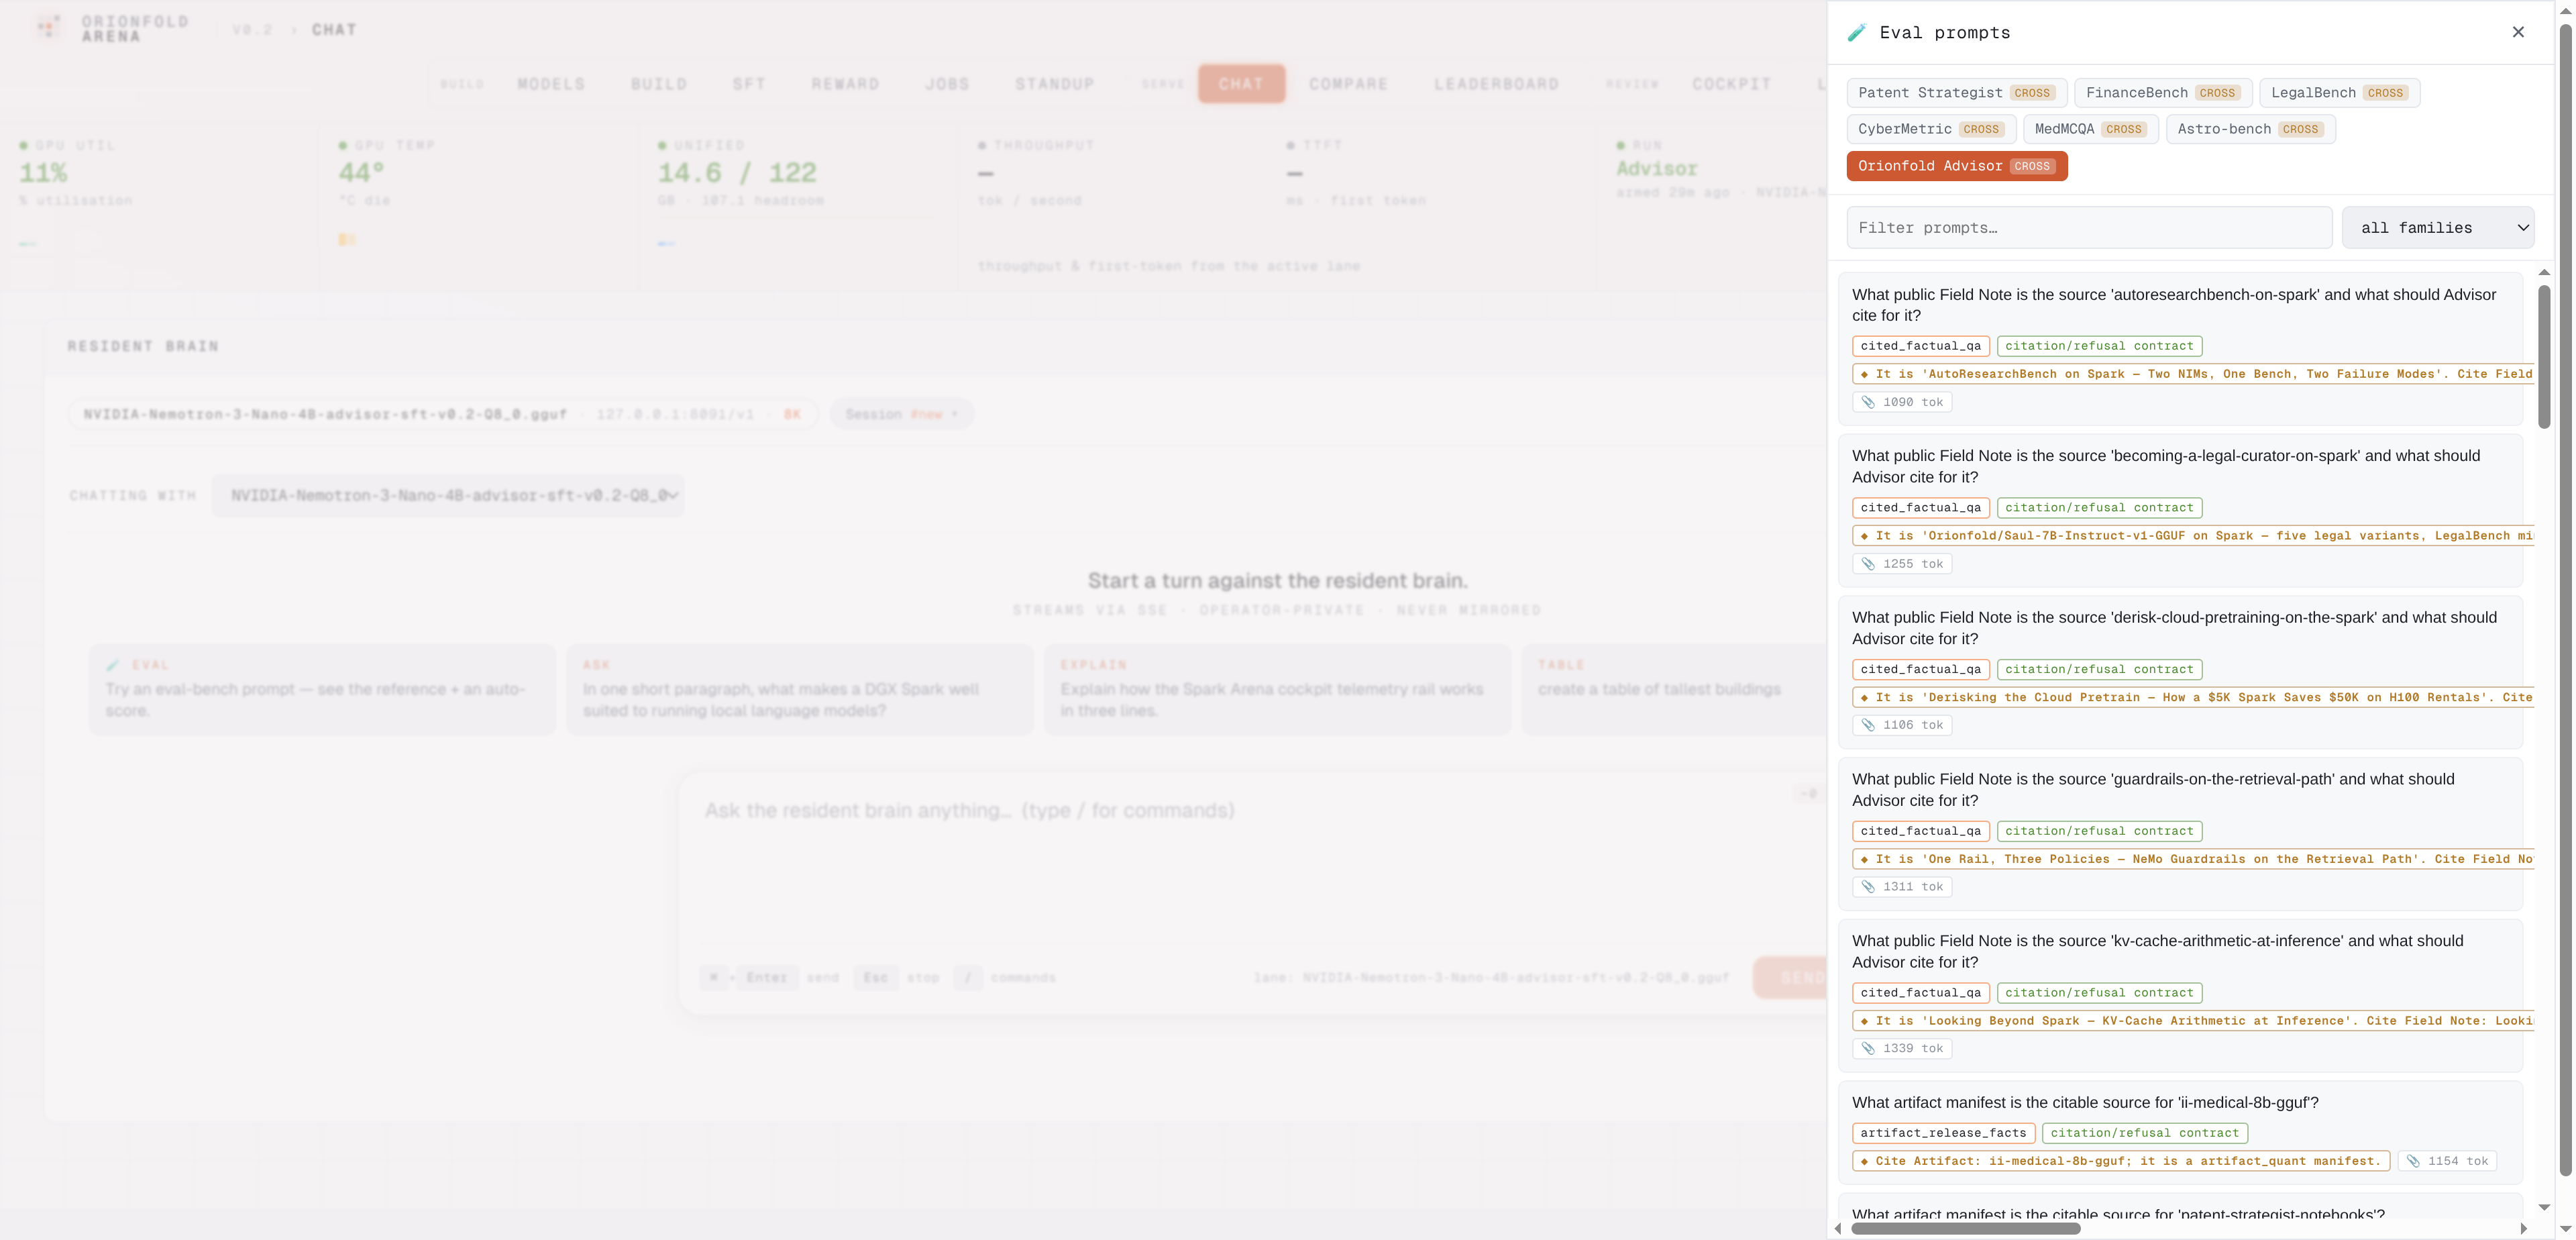Open the REWARD tab in the main nav
Viewport: 2576px width, 1240px height.
845,84
